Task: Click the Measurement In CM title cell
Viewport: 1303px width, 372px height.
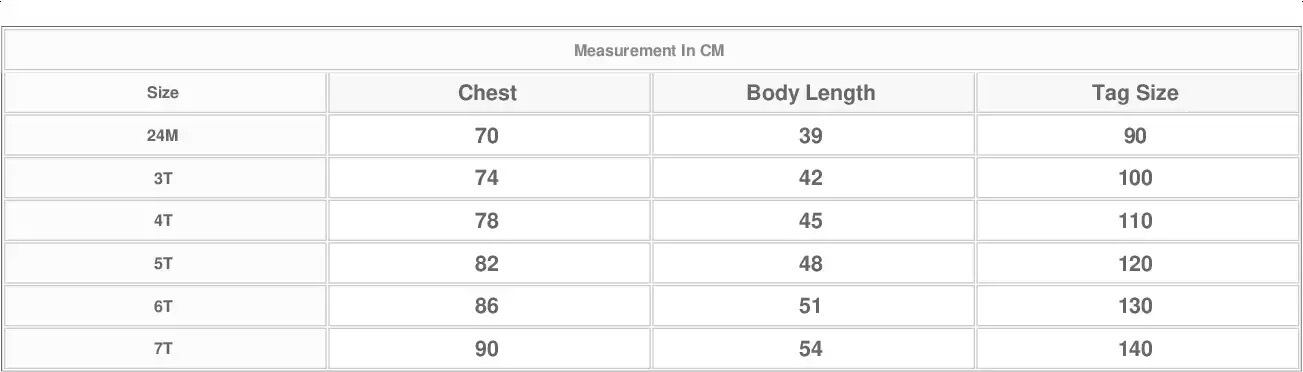Action: click(649, 50)
